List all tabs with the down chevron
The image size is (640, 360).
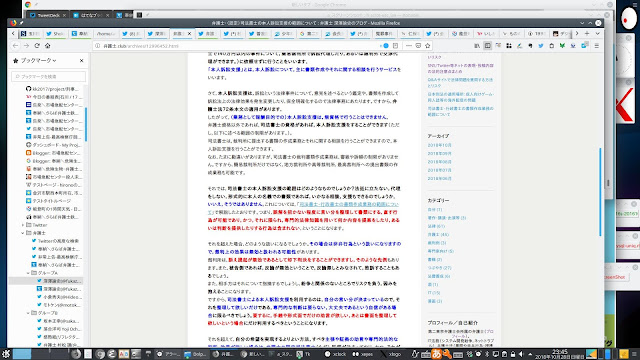point(598,33)
